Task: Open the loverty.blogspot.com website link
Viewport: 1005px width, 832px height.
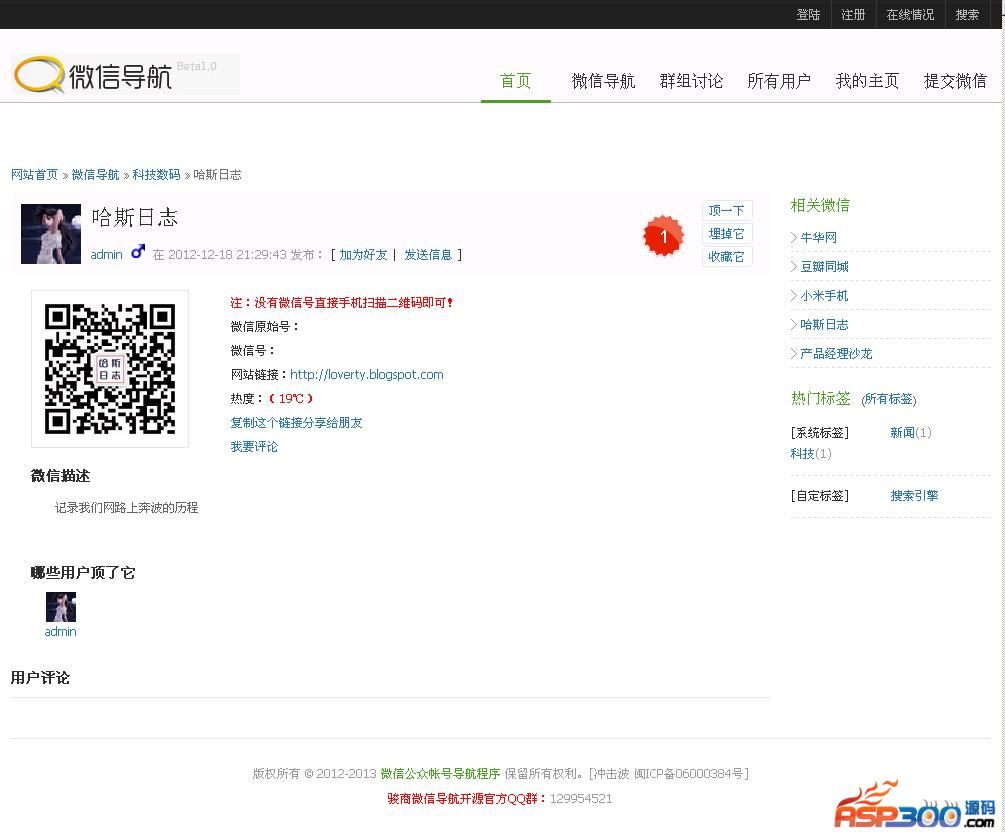Action: 366,375
